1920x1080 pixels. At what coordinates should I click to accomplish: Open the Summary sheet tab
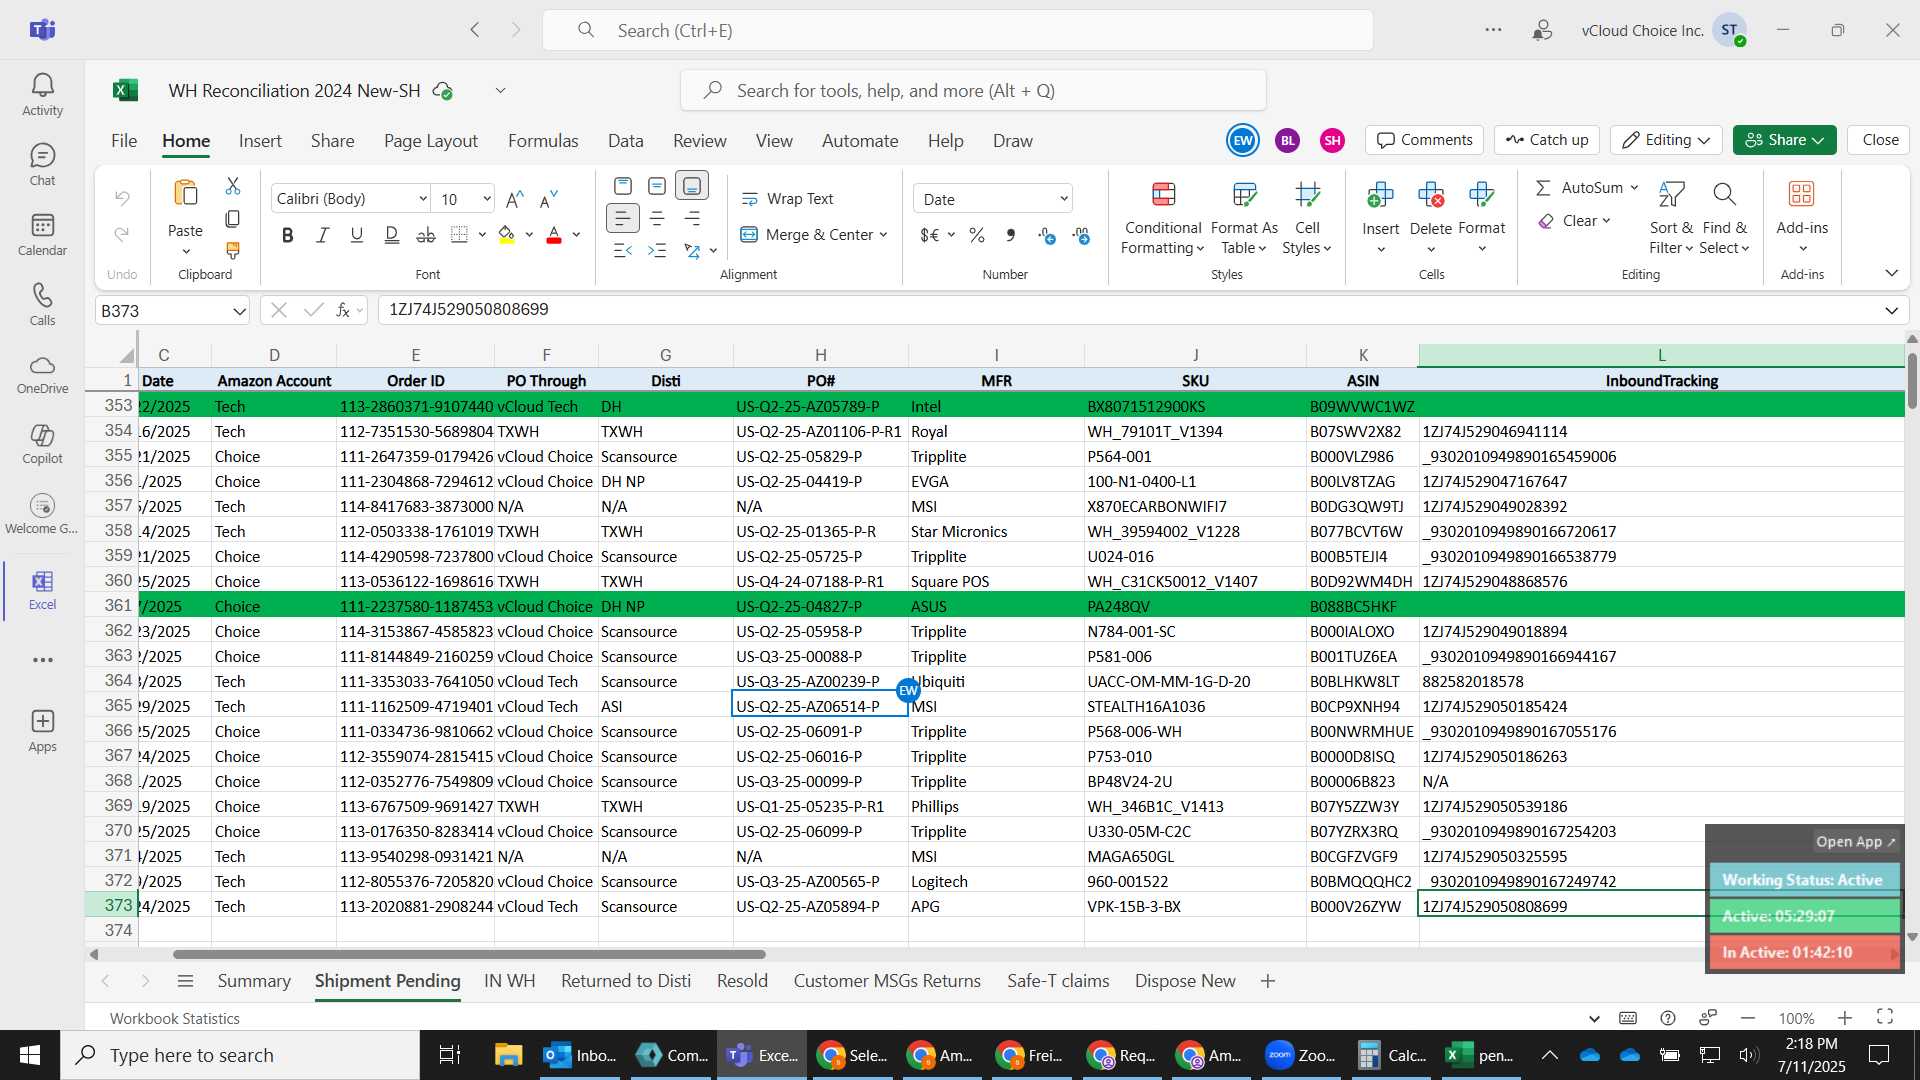254,981
